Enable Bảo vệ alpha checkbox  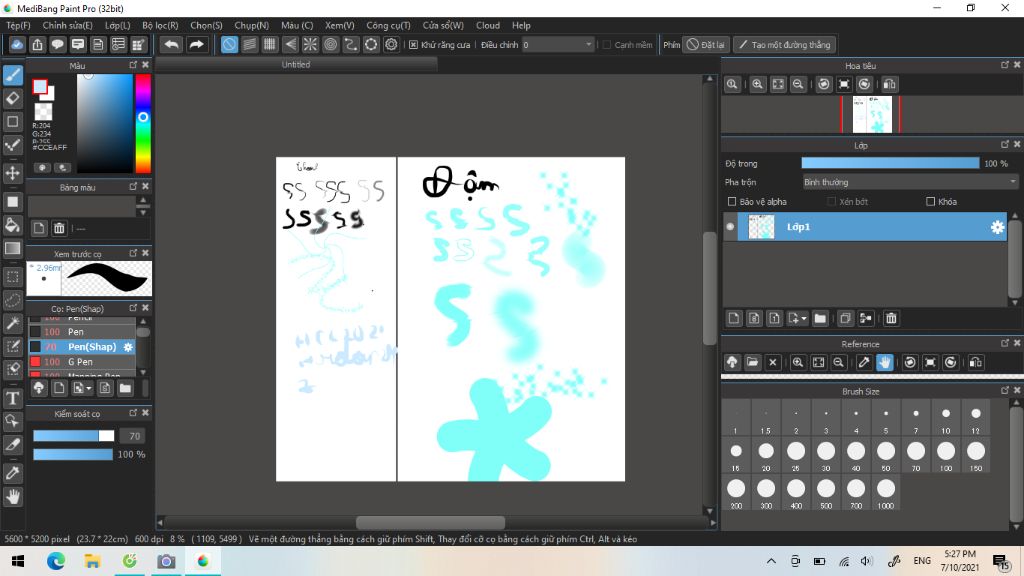point(731,202)
